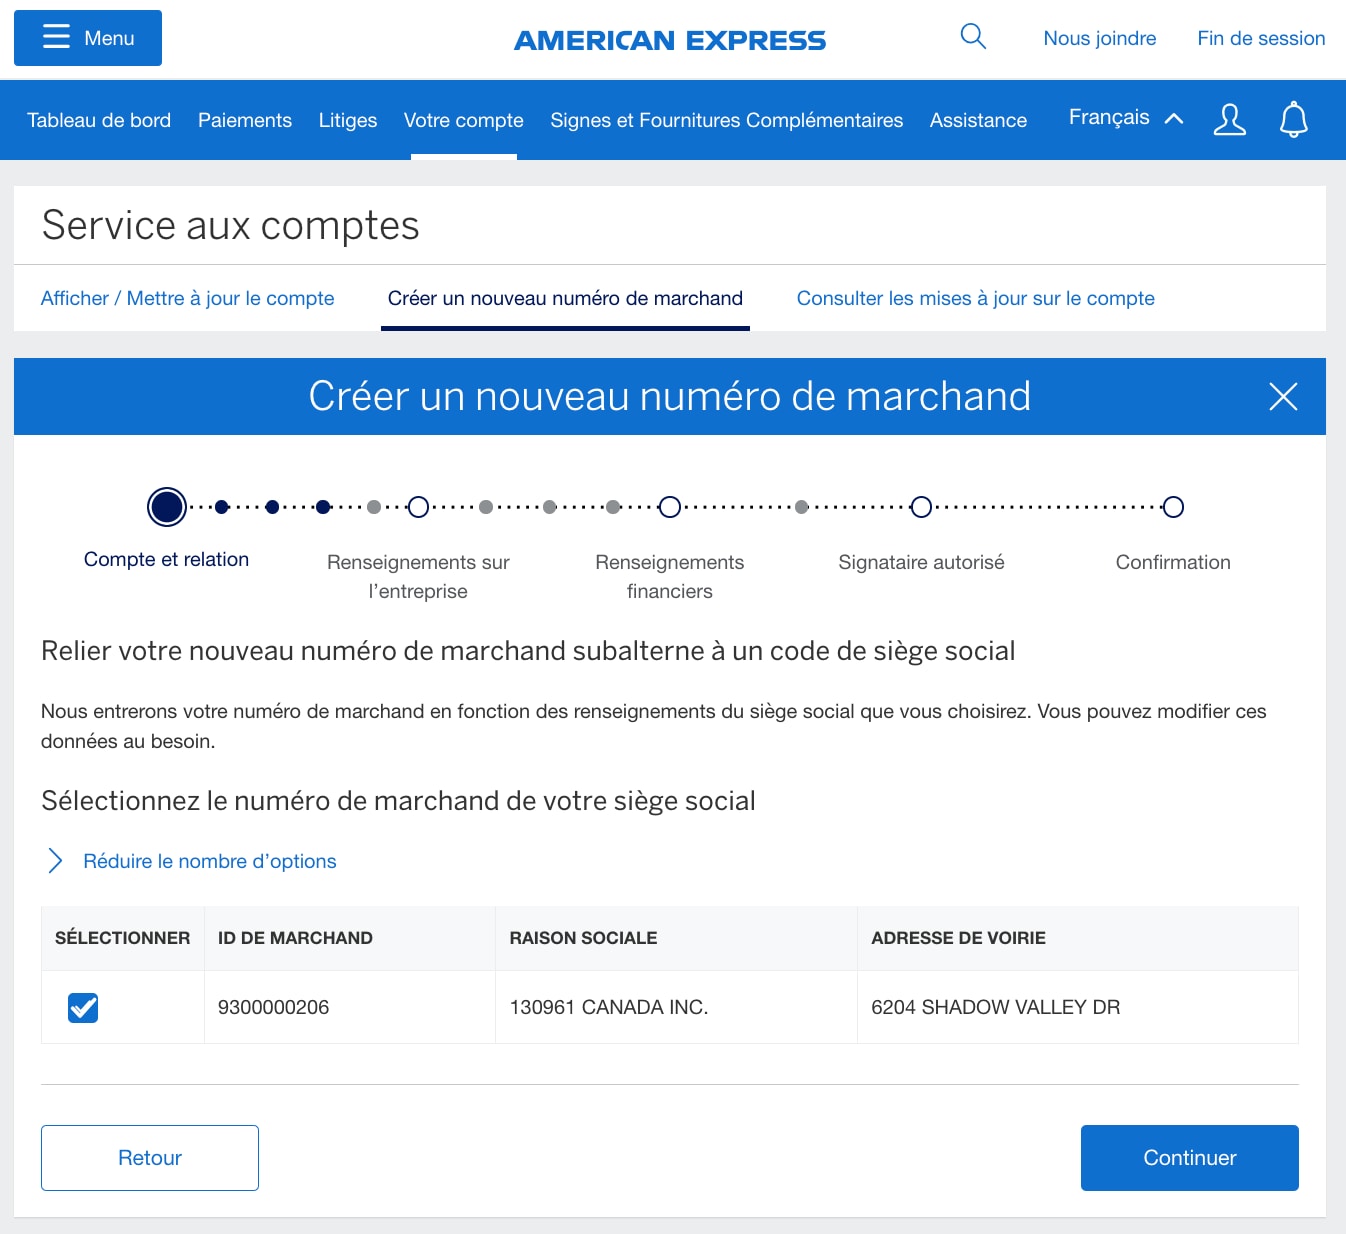Viewport: 1346px width, 1234px height.
Task: Open the Litiges navigation item
Action: point(347,120)
